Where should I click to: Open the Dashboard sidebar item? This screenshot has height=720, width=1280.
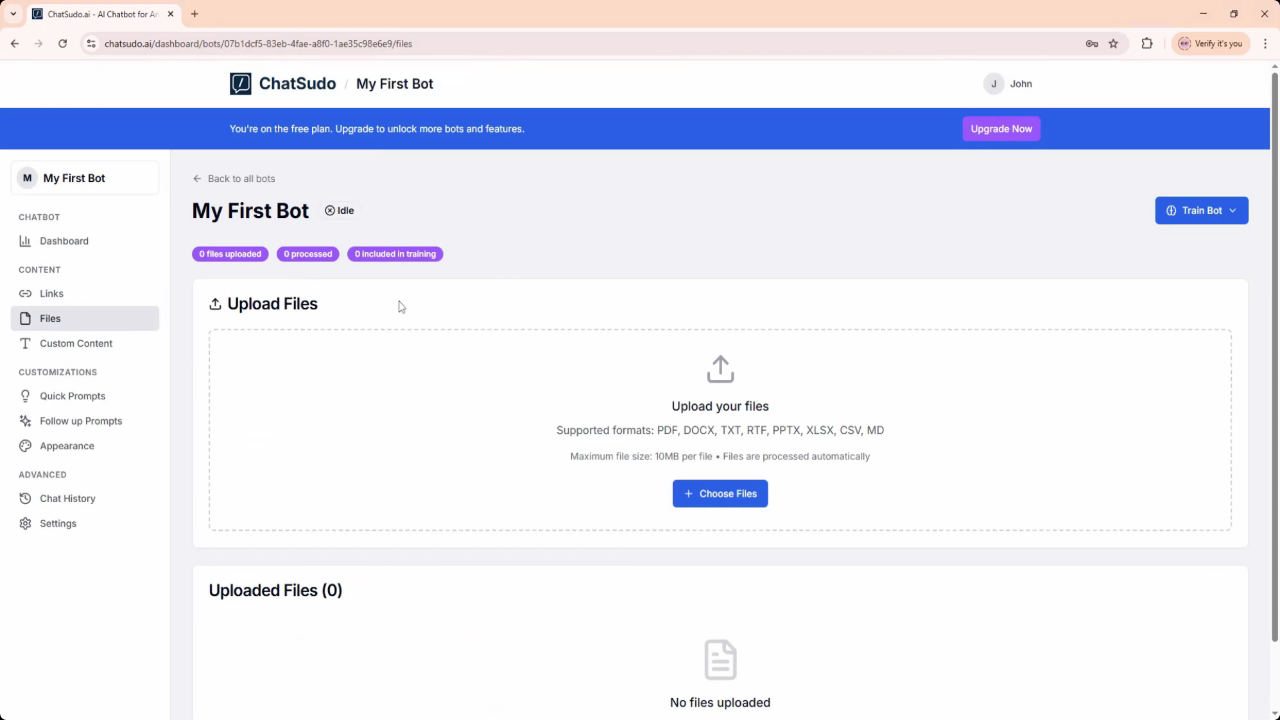coord(85,241)
